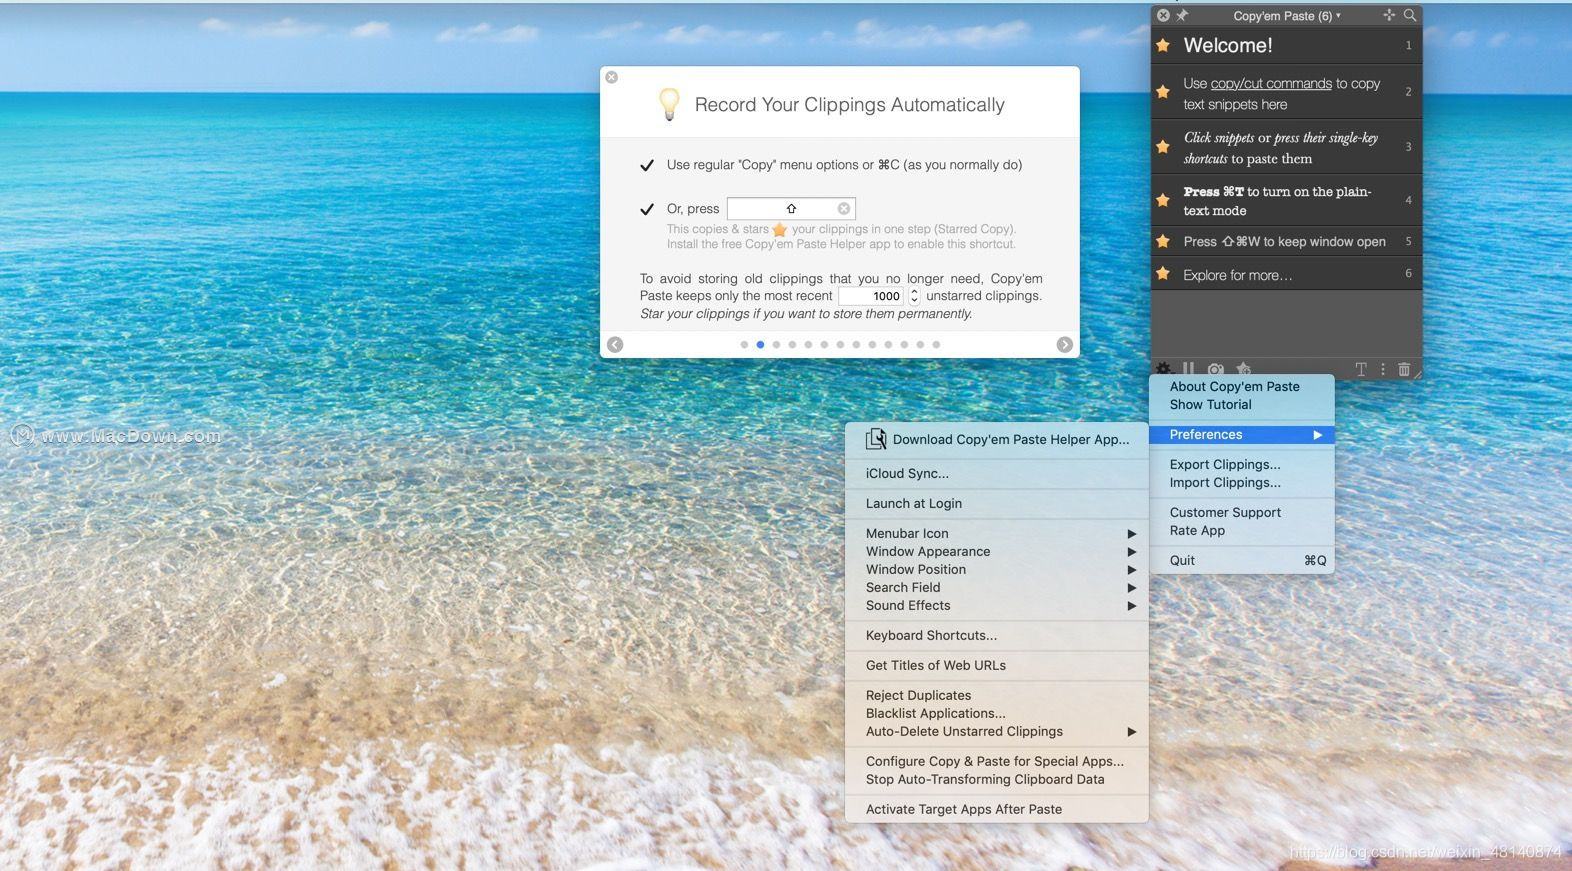
Task: Adjust the unstarred clippings count stepper
Action: (914, 296)
